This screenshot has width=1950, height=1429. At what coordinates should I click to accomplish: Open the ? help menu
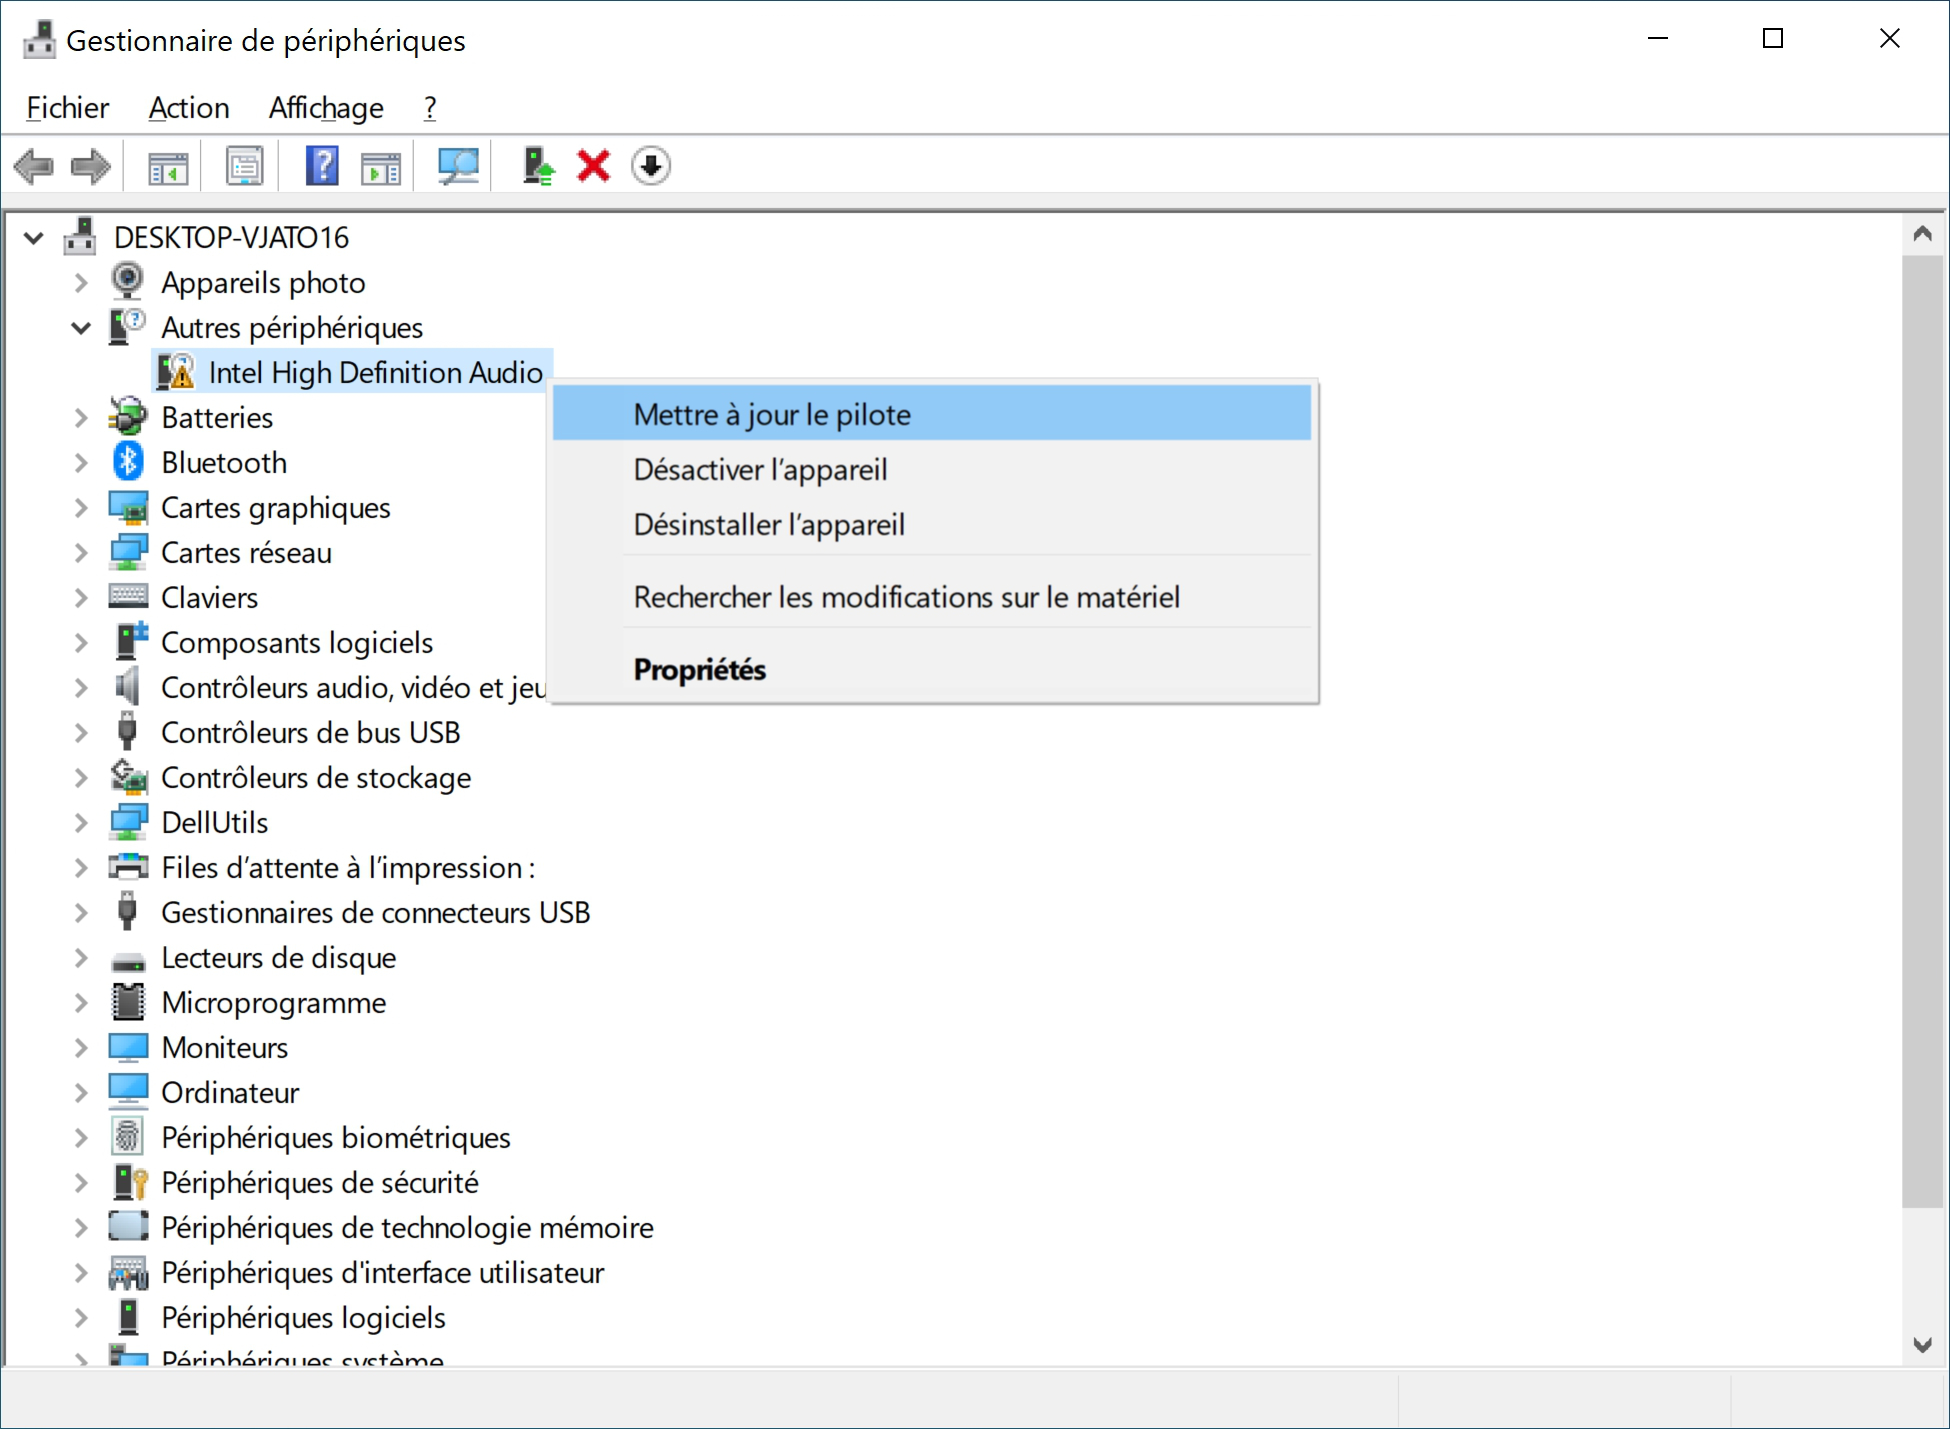(430, 107)
